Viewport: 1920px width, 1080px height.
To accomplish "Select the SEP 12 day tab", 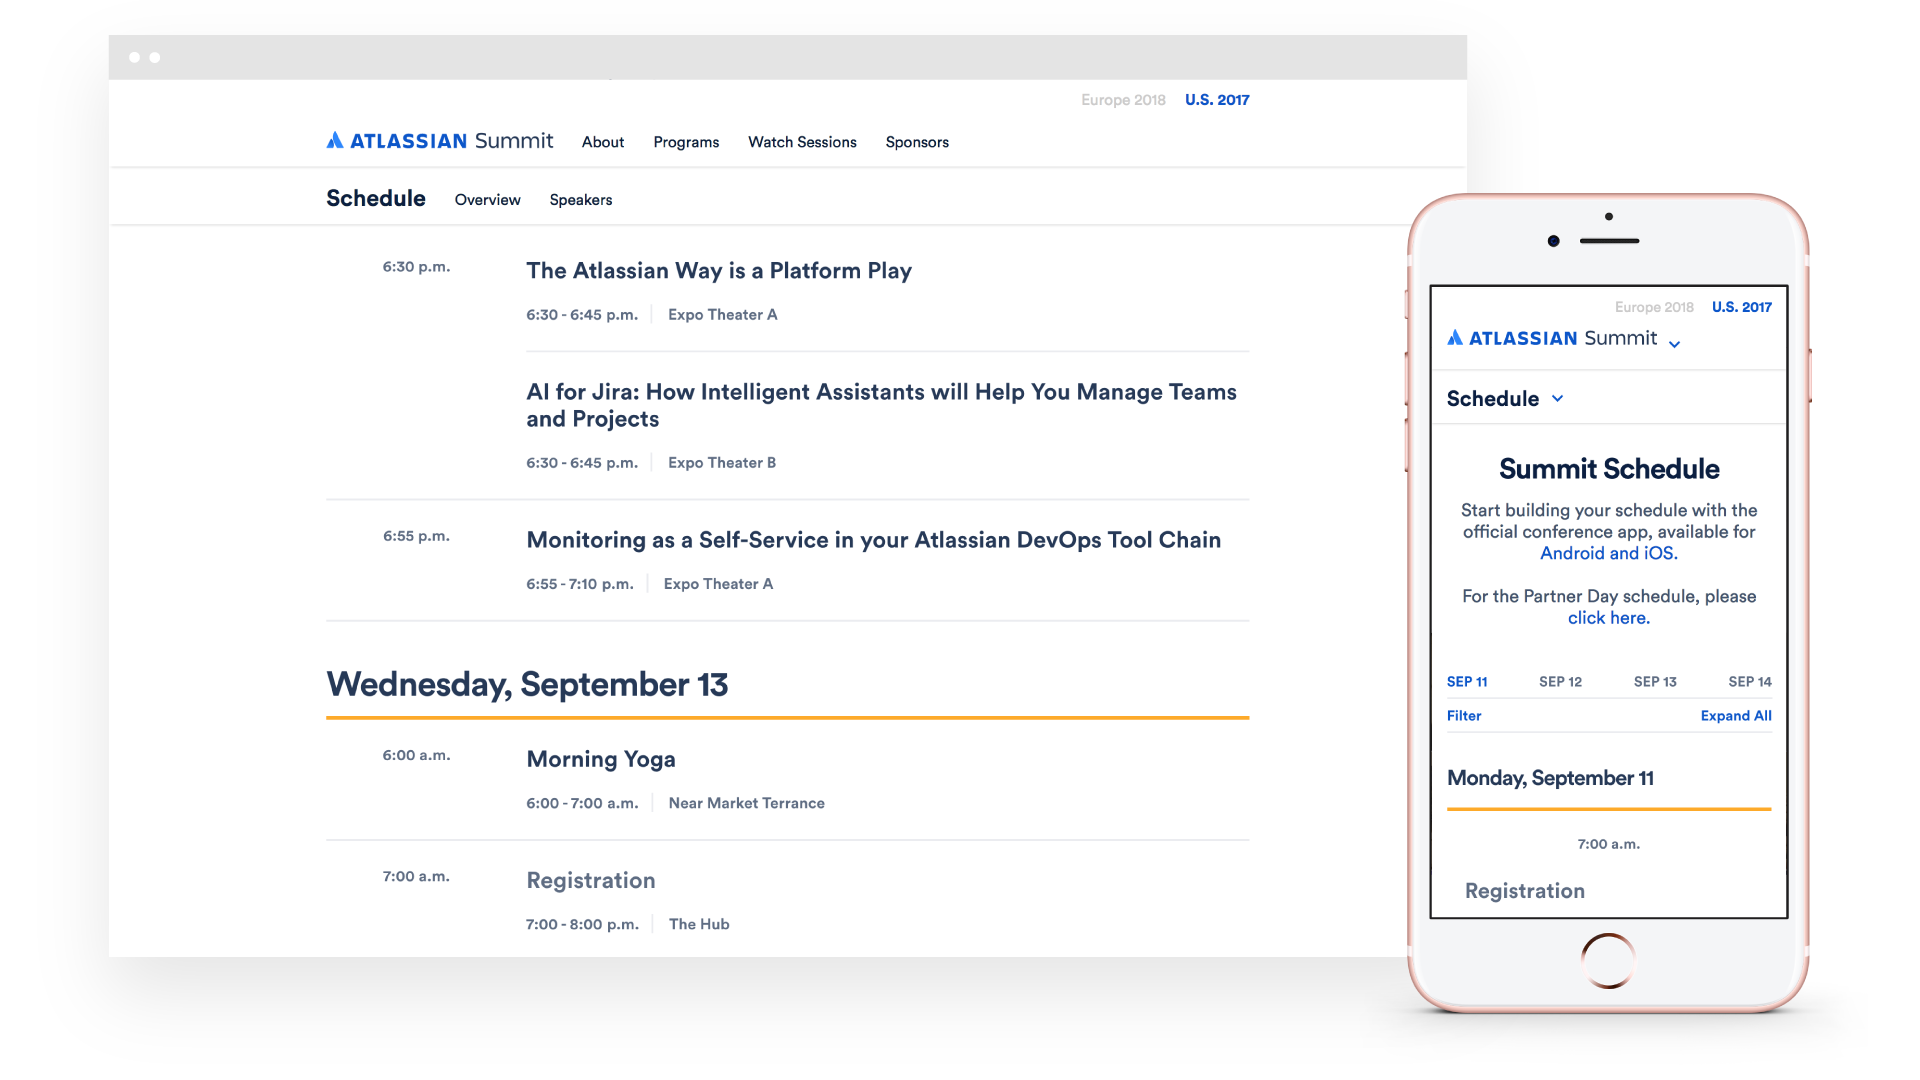I will pos(1560,682).
